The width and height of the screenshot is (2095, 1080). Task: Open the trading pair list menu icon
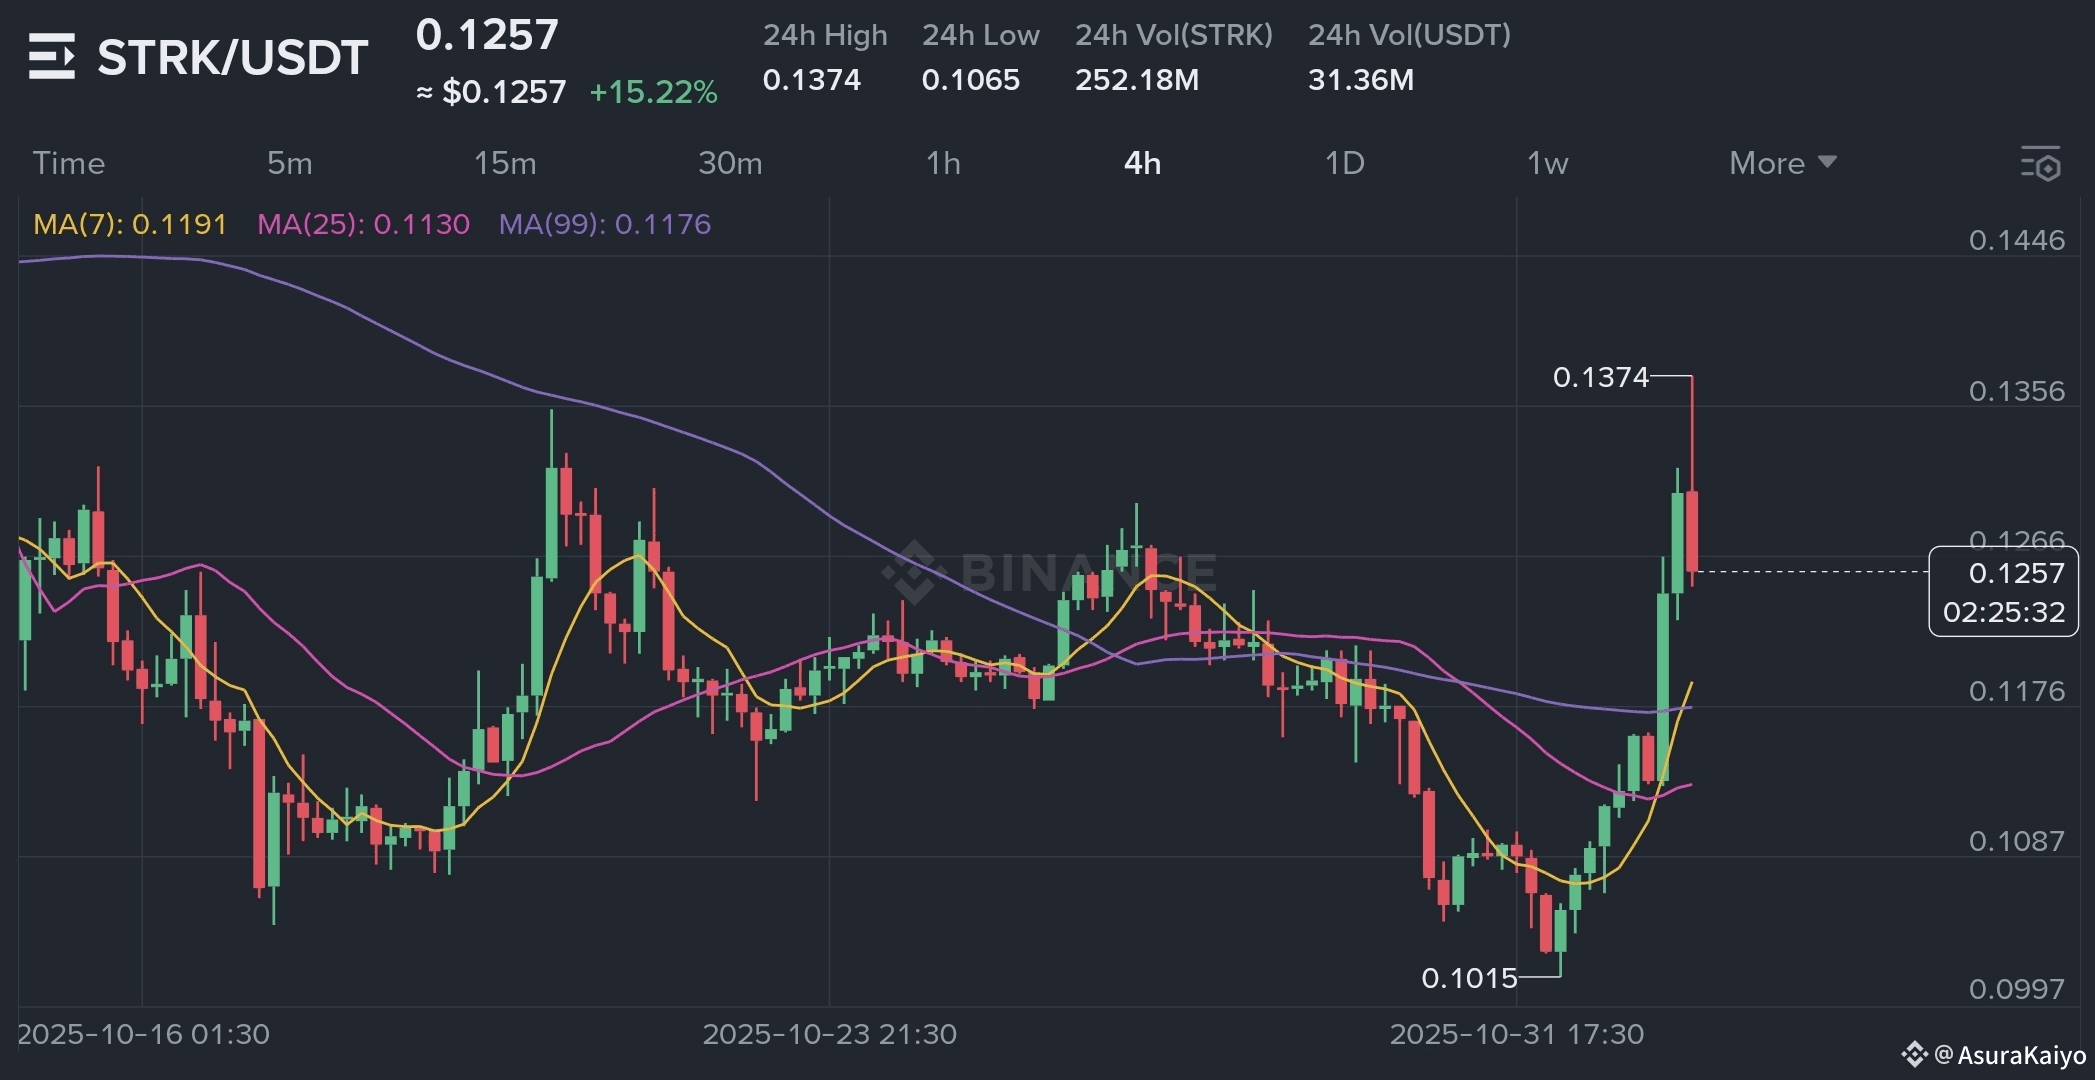click(x=51, y=56)
